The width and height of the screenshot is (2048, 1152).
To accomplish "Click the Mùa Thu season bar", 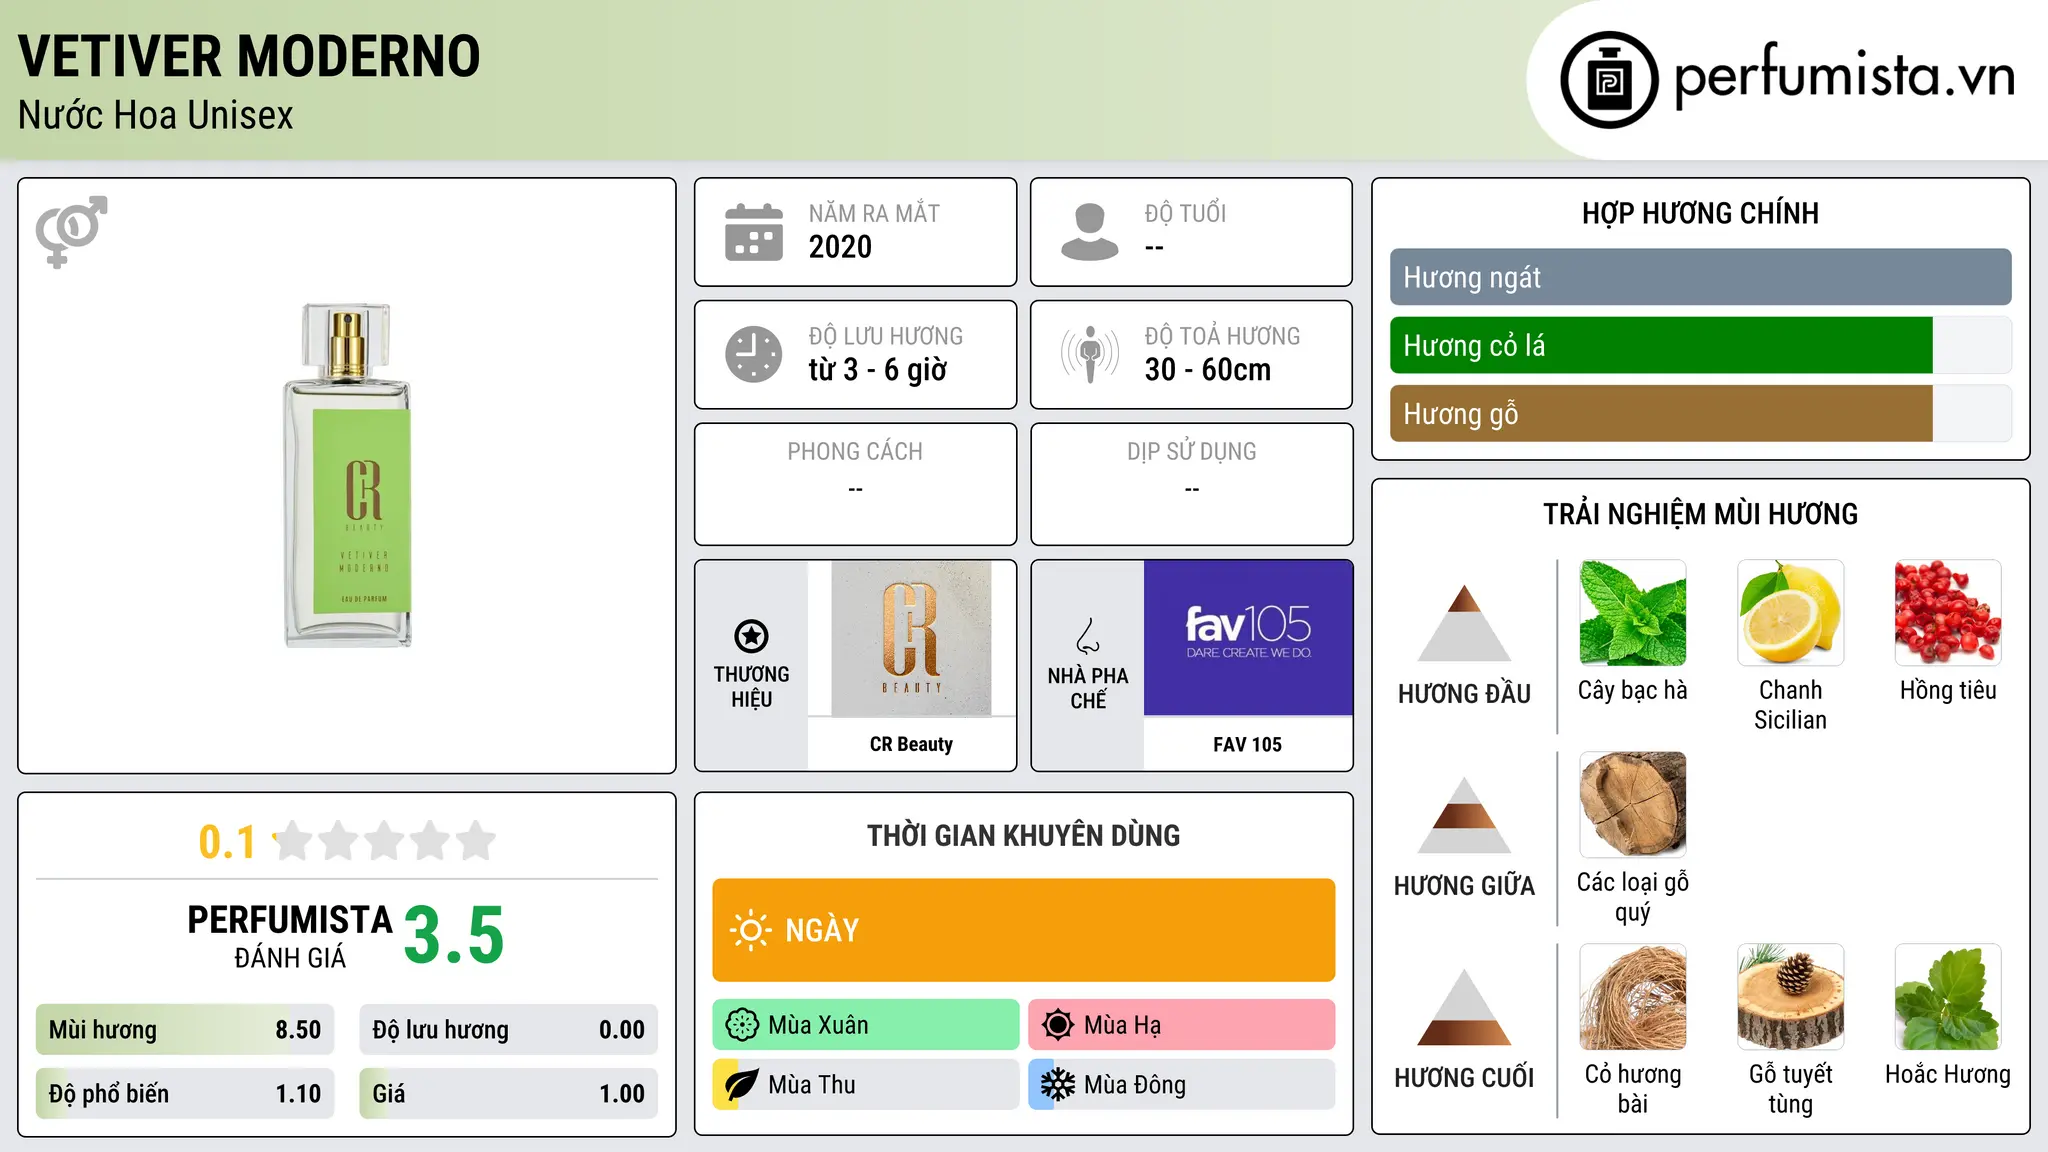I will tap(866, 1085).
